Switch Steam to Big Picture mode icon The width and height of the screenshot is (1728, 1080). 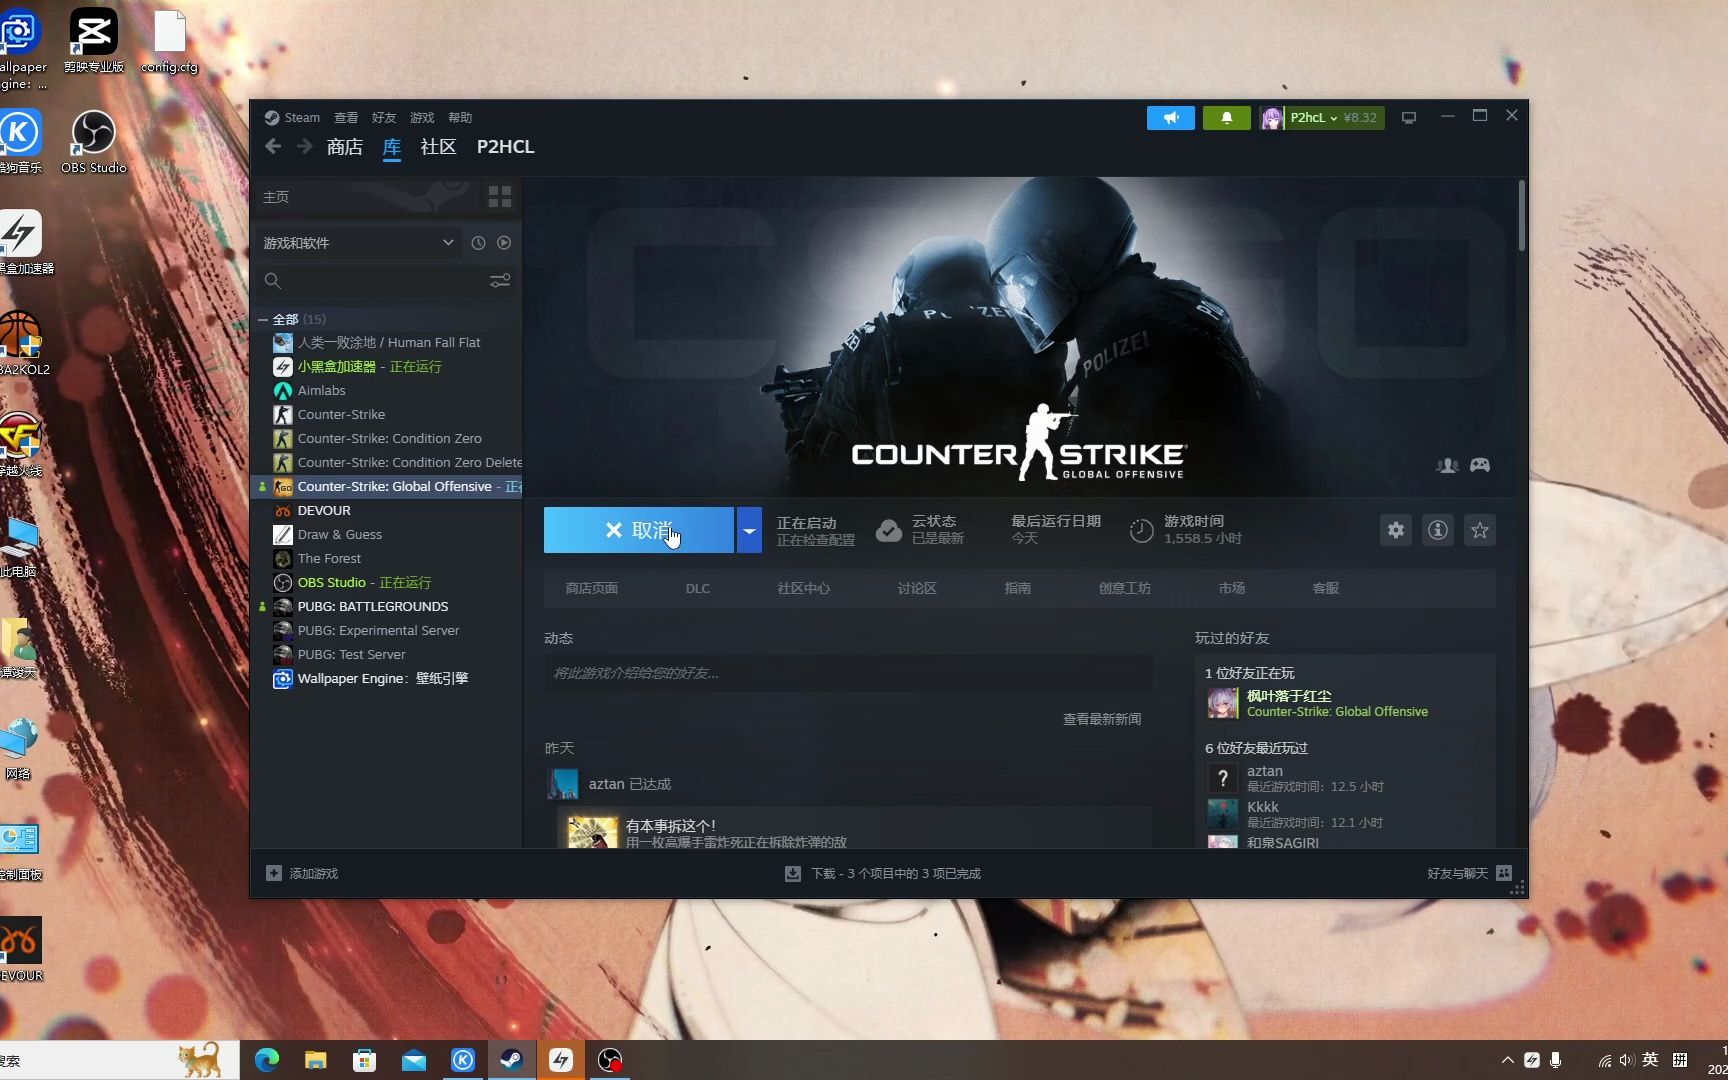coord(1408,118)
